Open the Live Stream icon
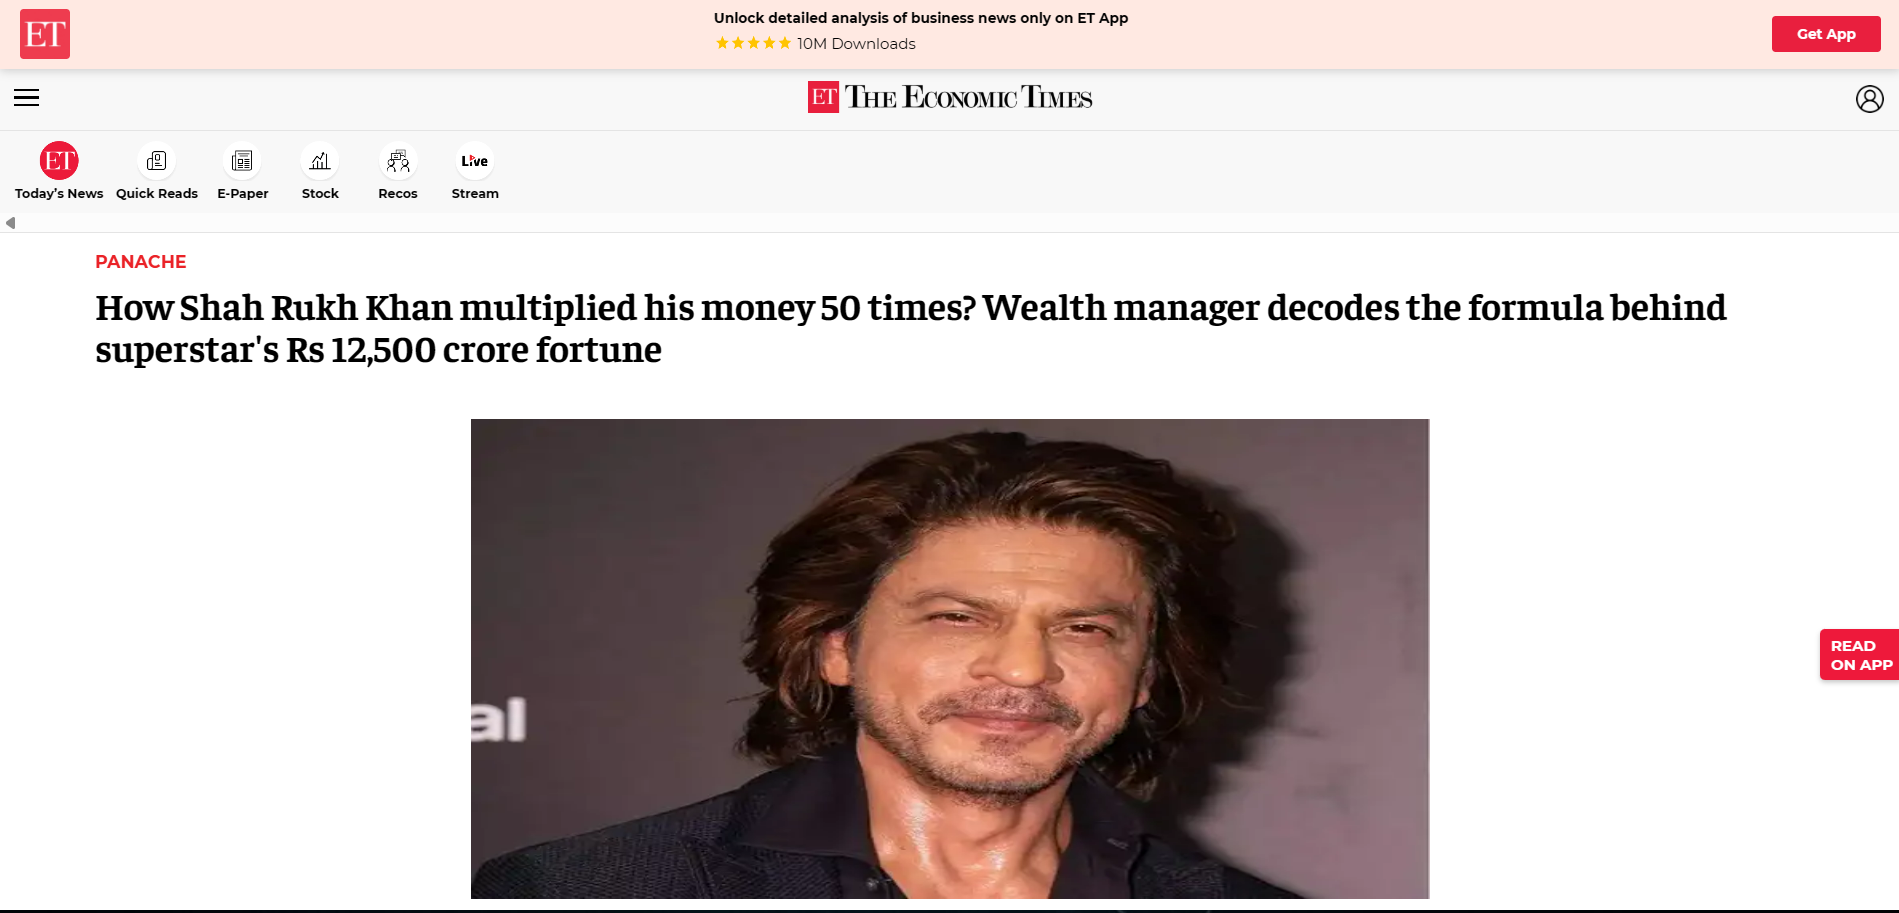The height and width of the screenshot is (913, 1899). [x=475, y=161]
